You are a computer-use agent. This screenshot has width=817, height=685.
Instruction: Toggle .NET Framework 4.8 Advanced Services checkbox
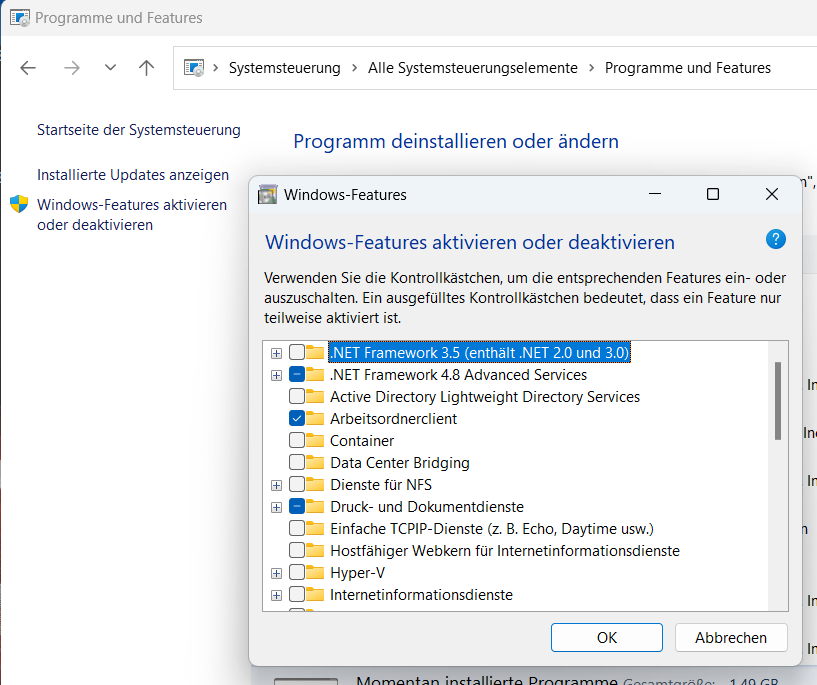pos(297,375)
